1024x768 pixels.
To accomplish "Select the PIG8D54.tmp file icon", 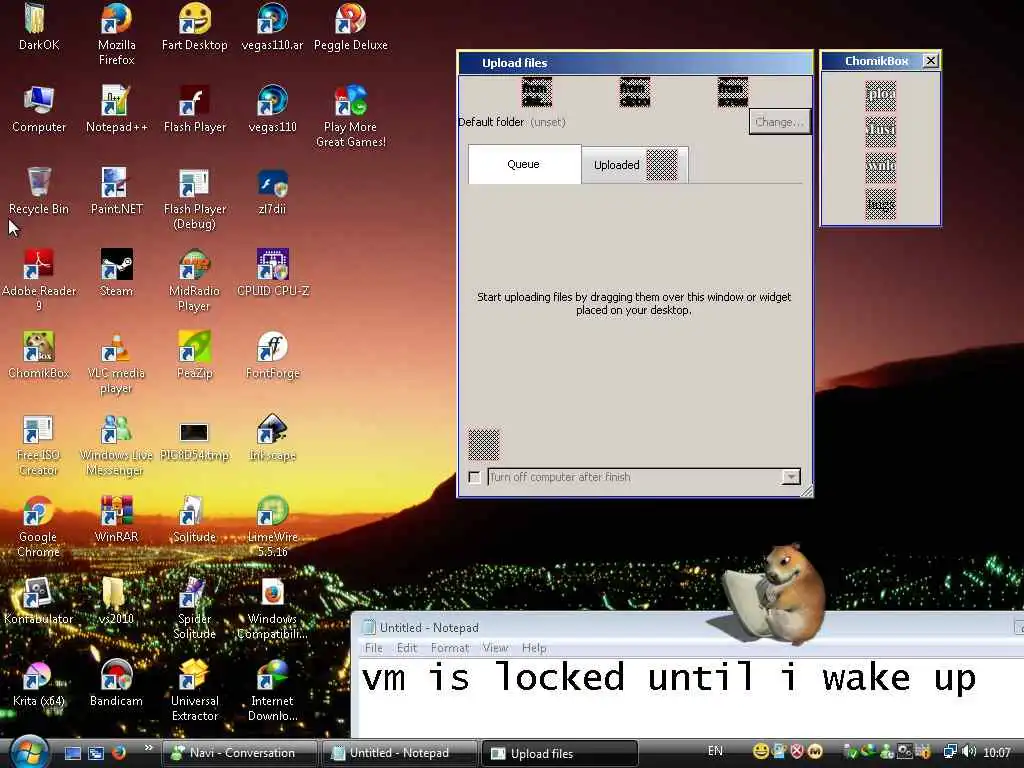I will 195,441.
